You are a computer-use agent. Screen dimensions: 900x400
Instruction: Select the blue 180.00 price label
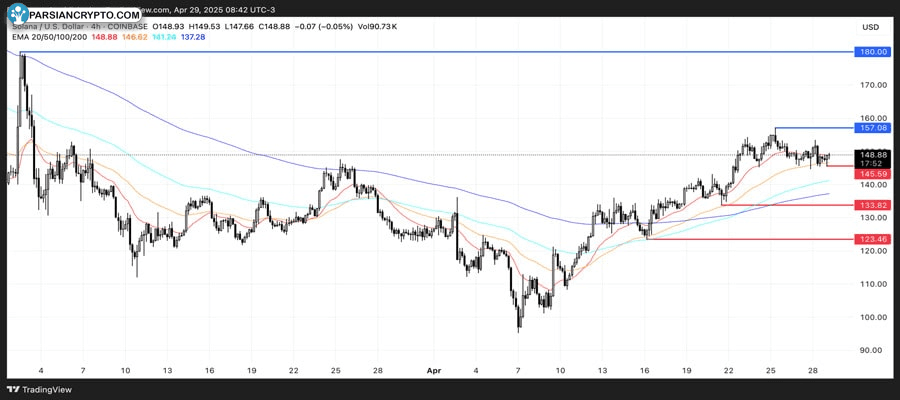[x=872, y=52]
